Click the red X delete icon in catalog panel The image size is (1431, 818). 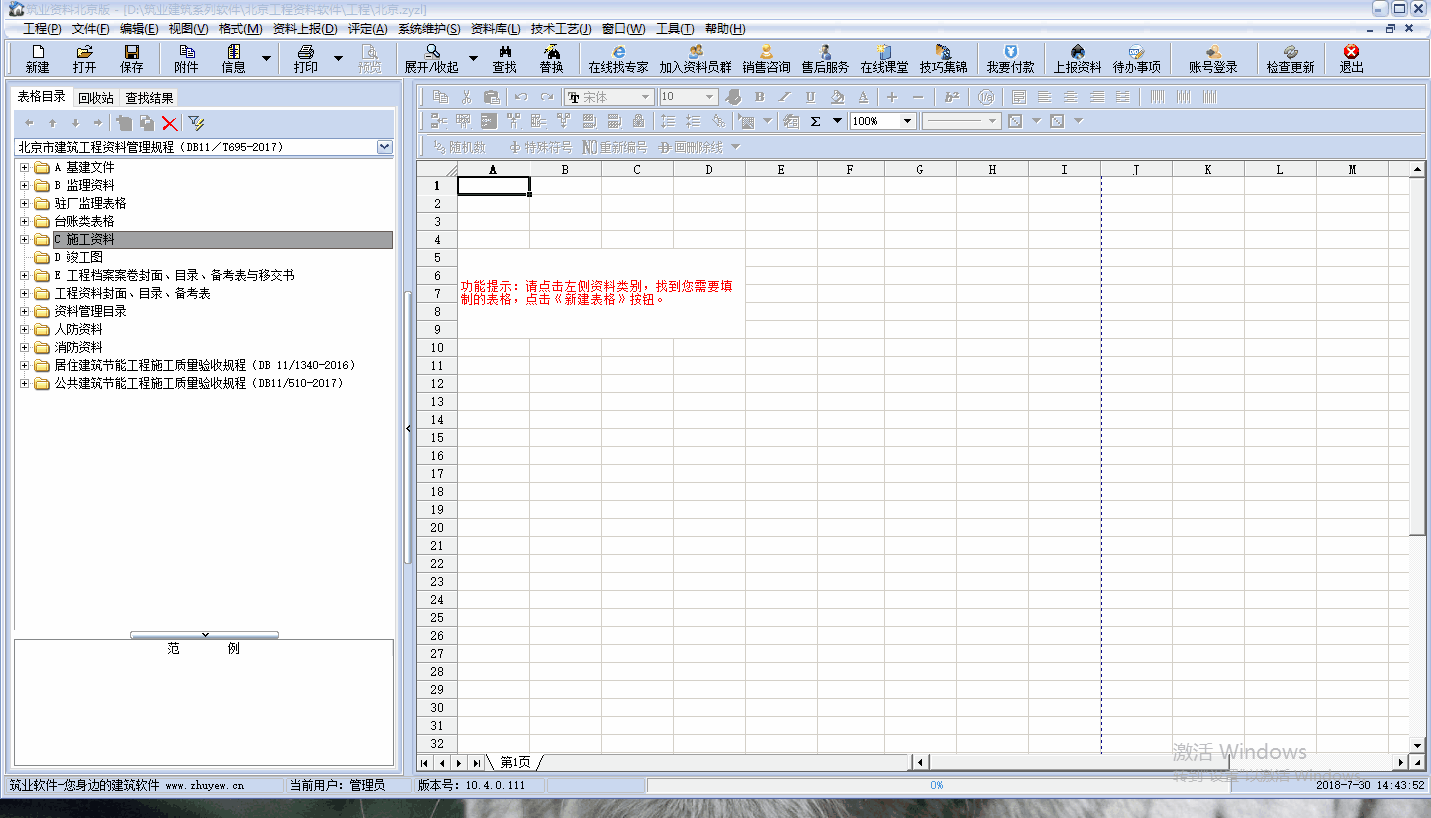pos(170,123)
